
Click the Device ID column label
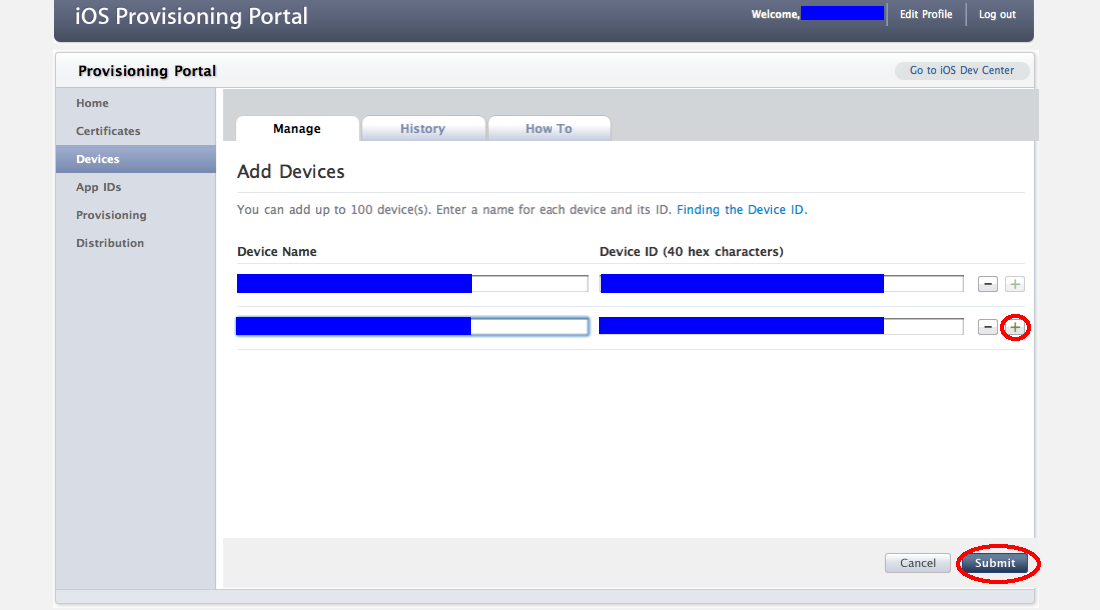691,252
